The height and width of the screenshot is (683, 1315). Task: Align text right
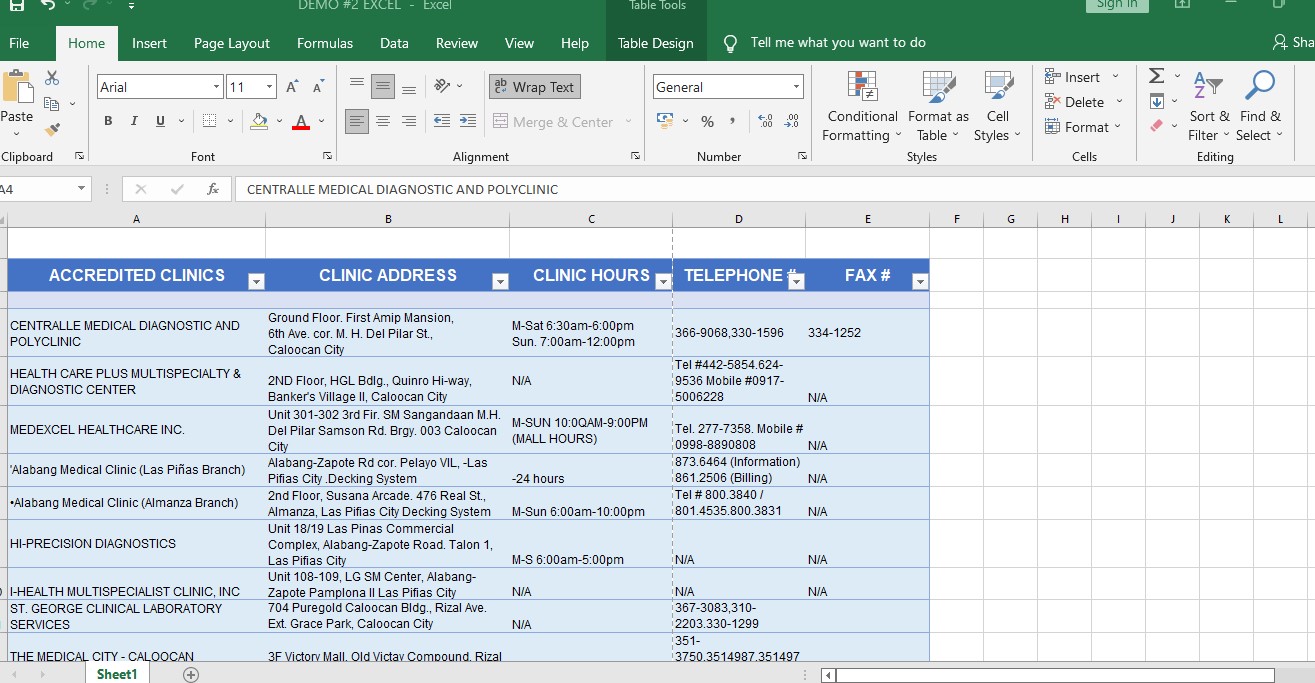[x=408, y=121]
